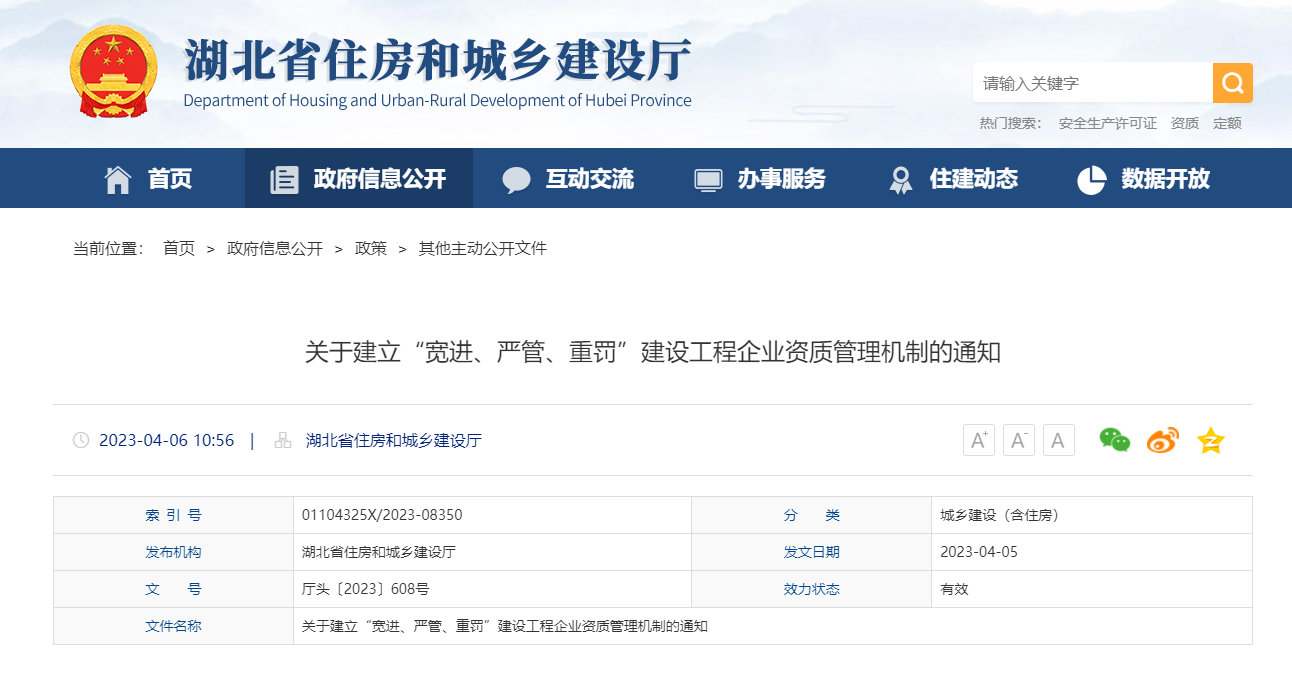Go to 首页 in the breadcrumb
The width and height of the screenshot is (1292, 674).
(179, 248)
